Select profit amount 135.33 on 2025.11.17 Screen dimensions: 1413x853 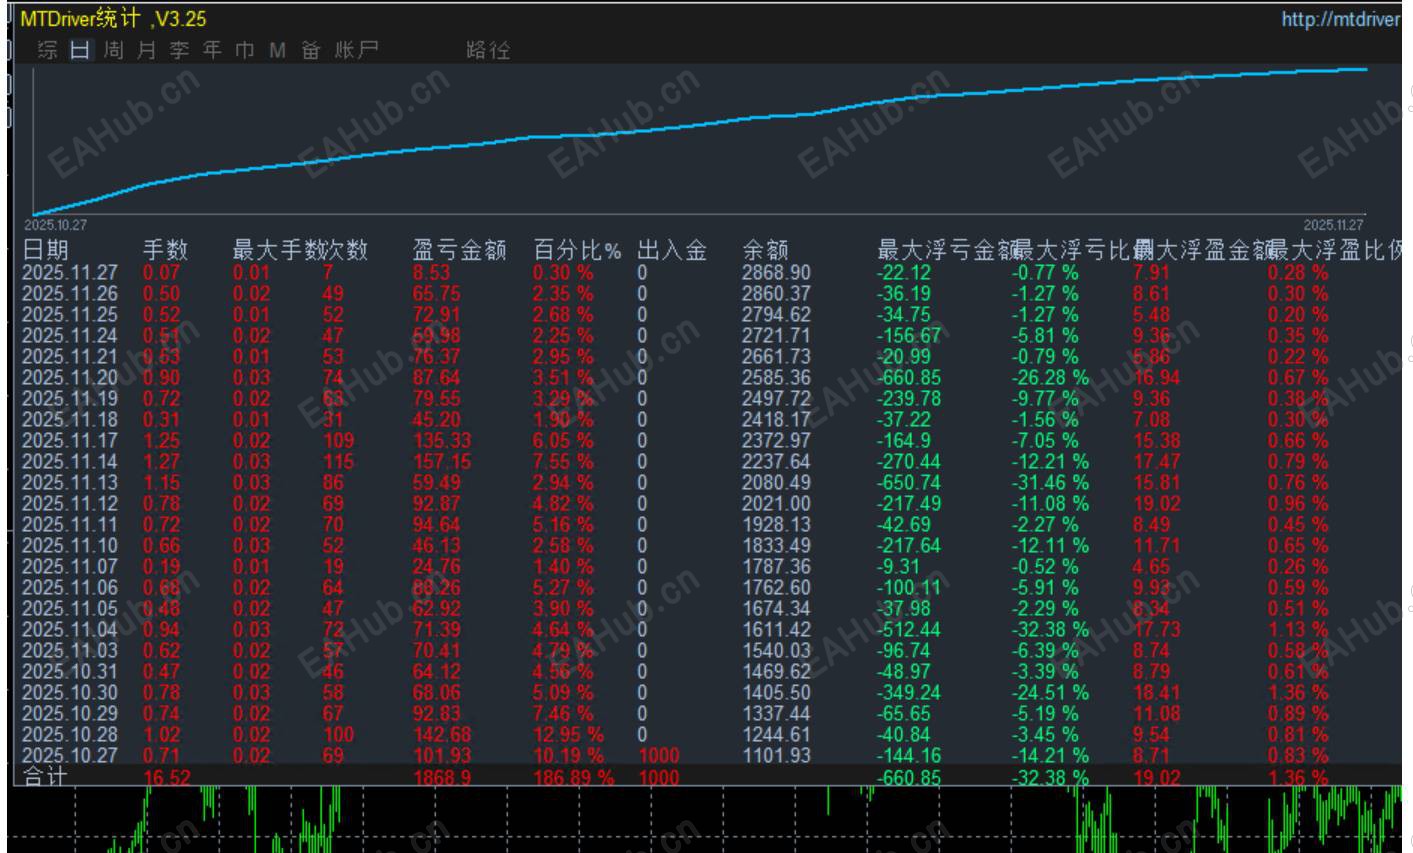441,441
